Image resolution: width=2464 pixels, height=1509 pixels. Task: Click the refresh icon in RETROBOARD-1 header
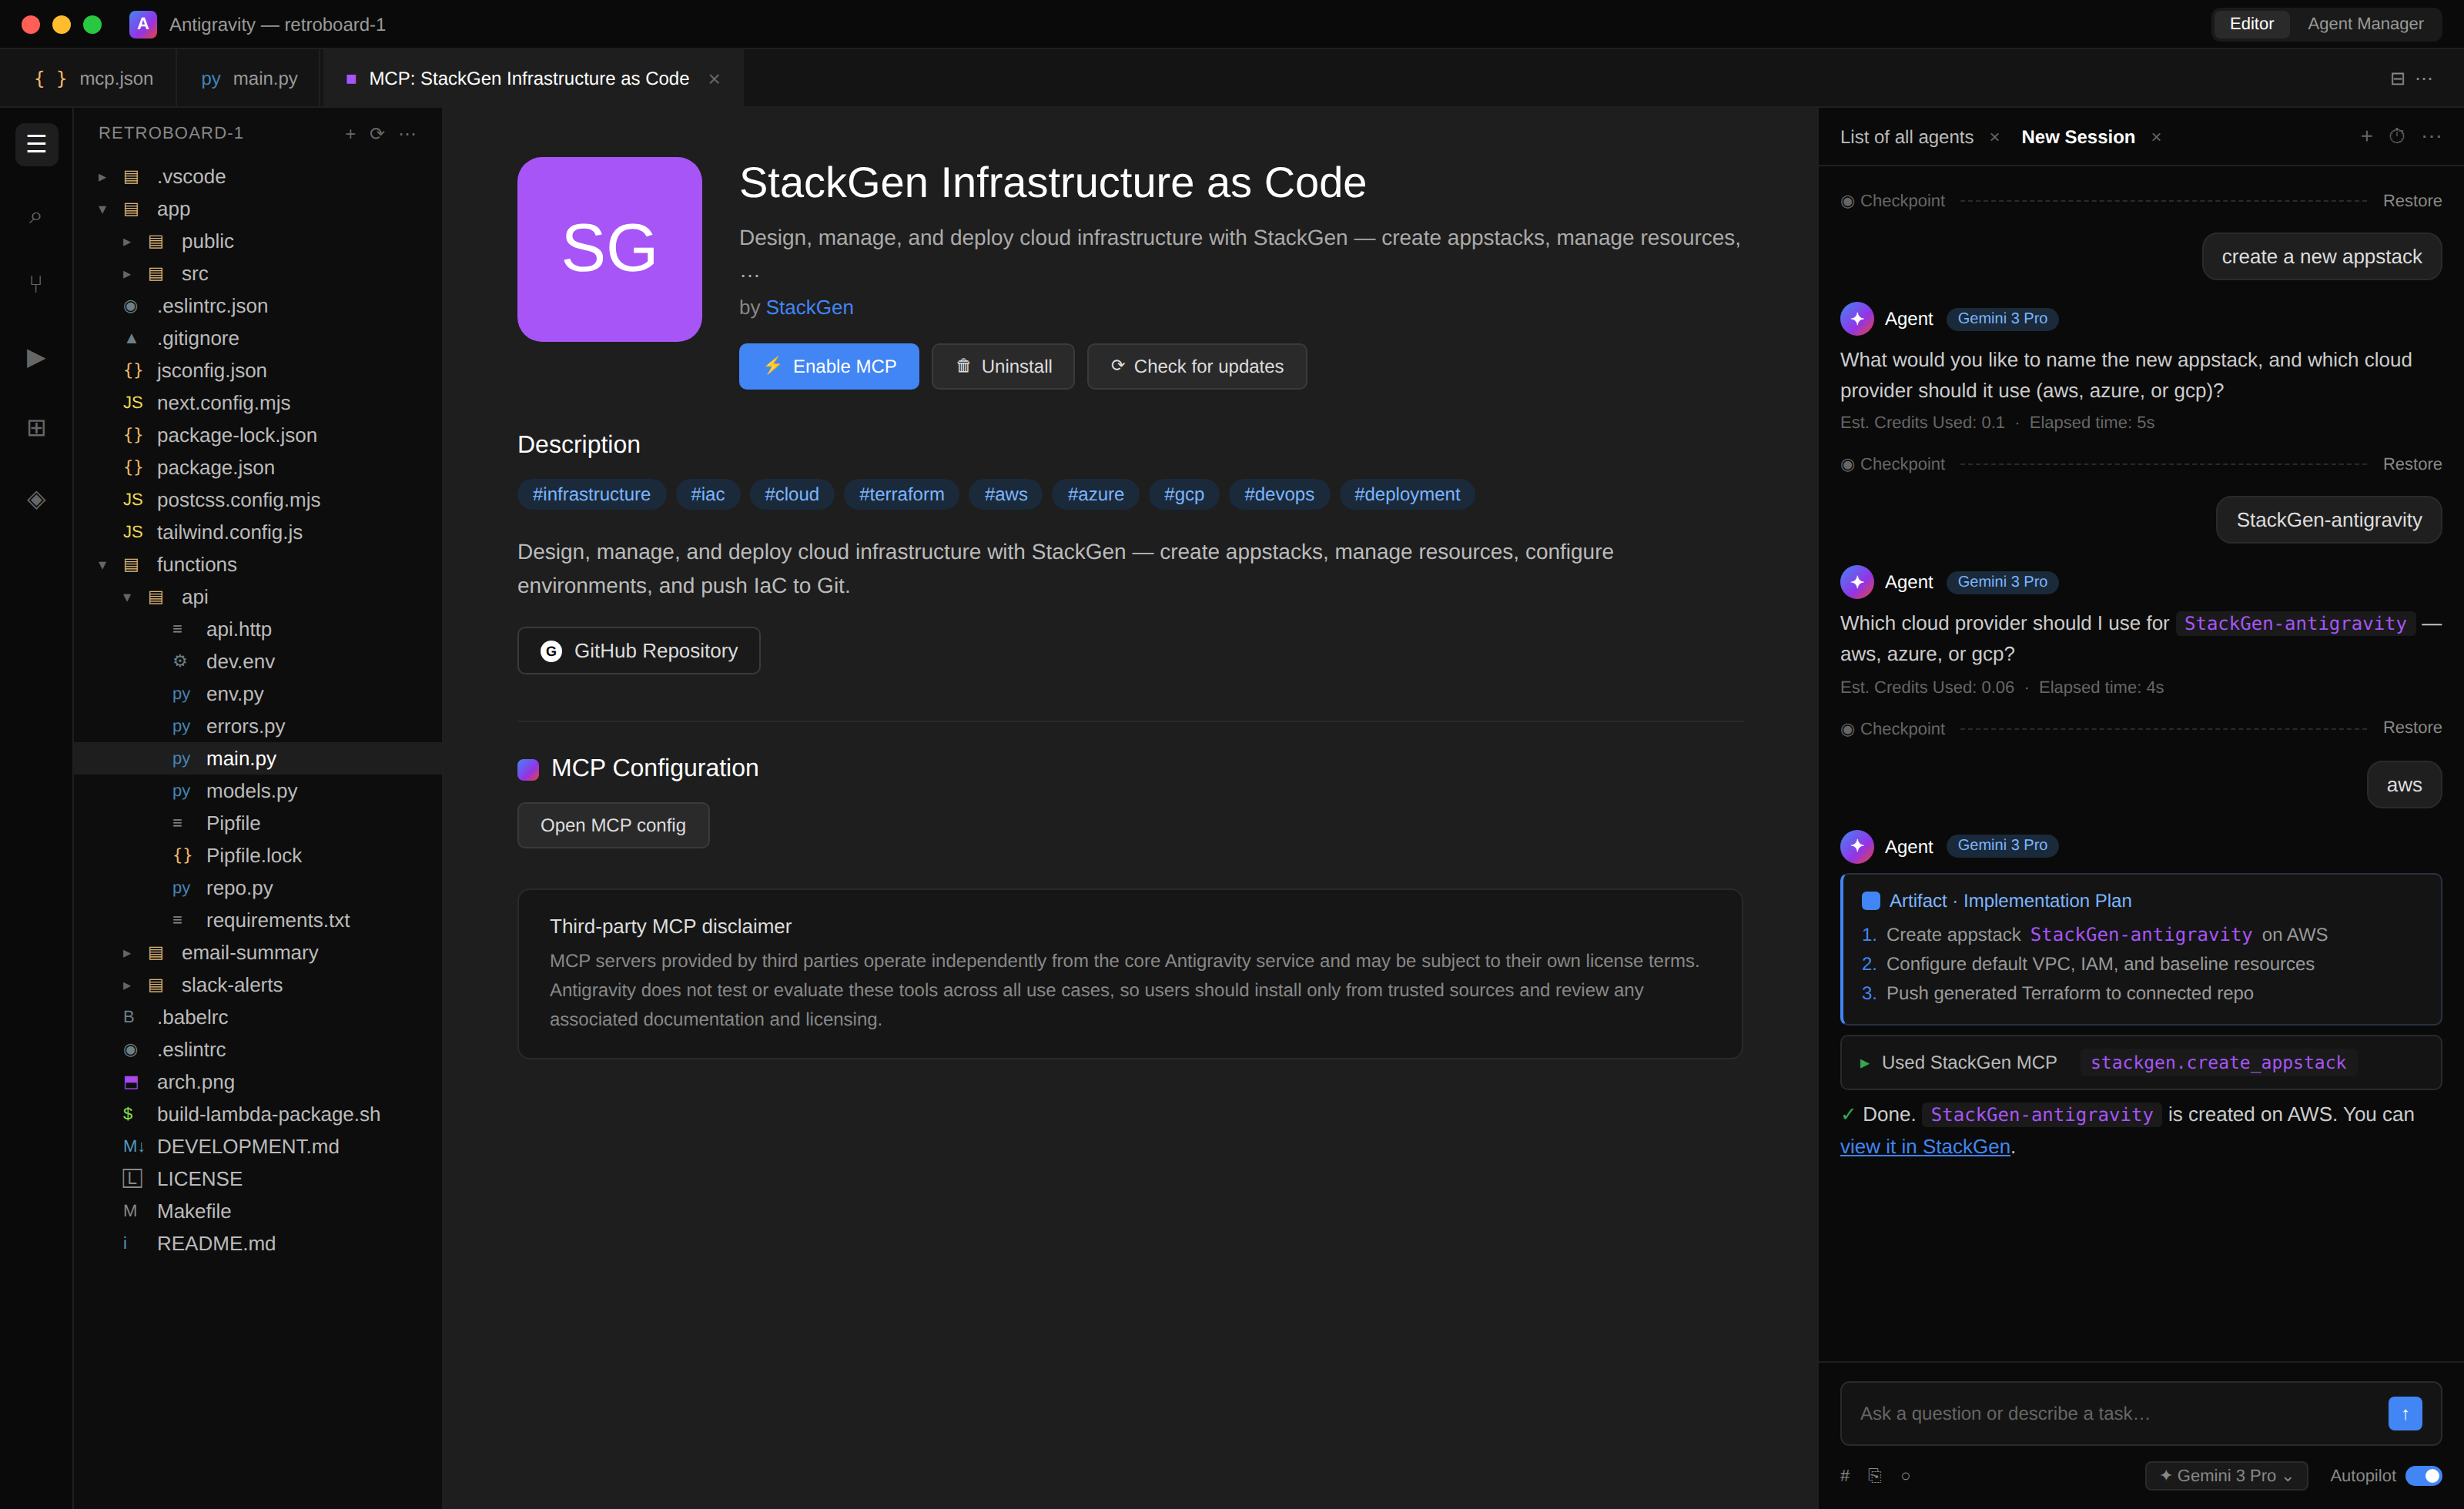tap(377, 133)
